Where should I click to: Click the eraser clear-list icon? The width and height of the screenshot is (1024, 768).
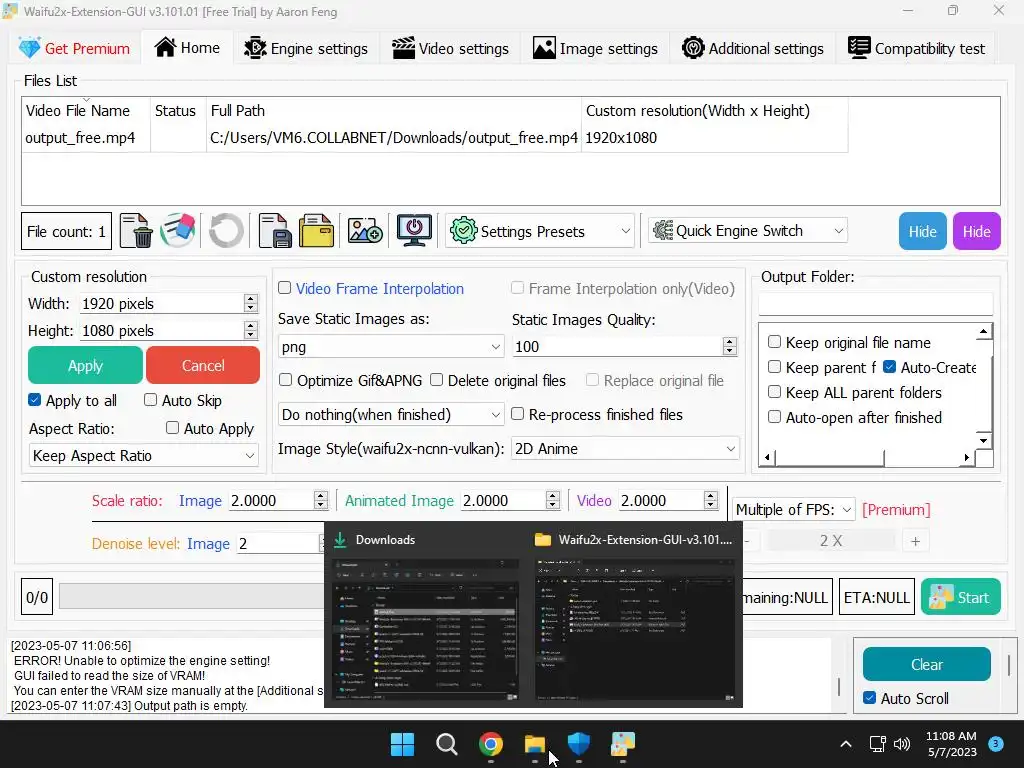tap(178, 231)
